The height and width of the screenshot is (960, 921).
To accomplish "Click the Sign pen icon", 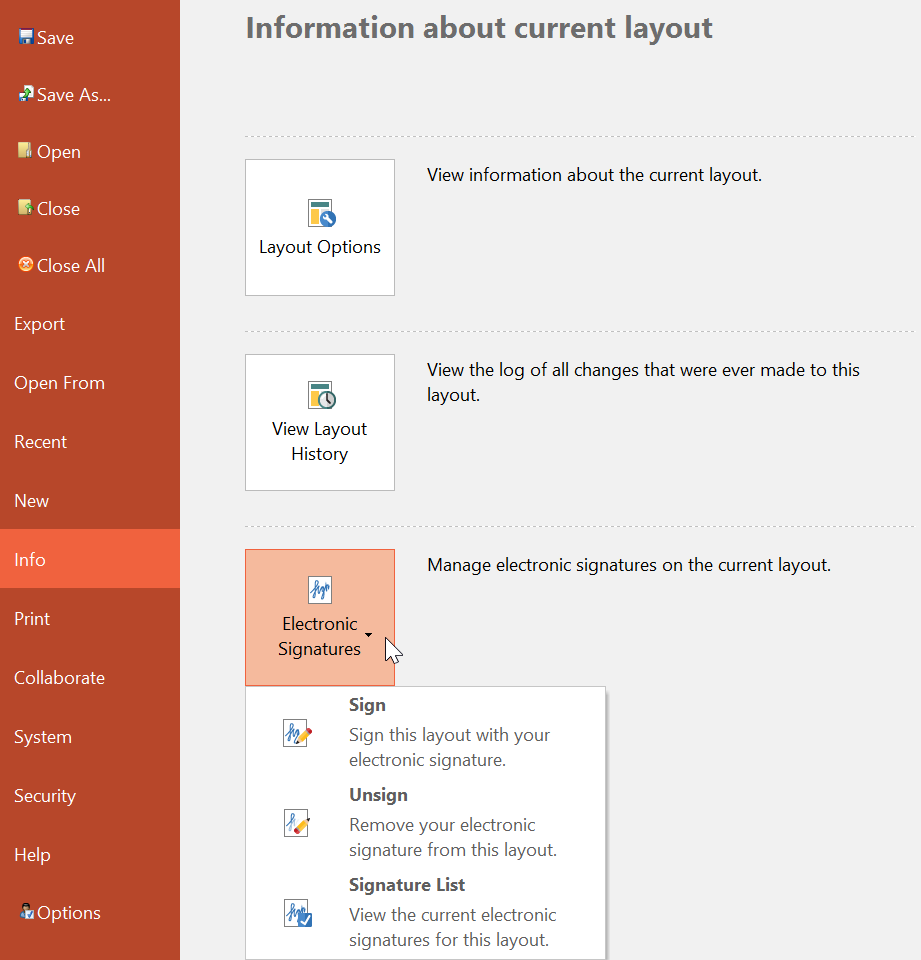I will tap(298, 733).
